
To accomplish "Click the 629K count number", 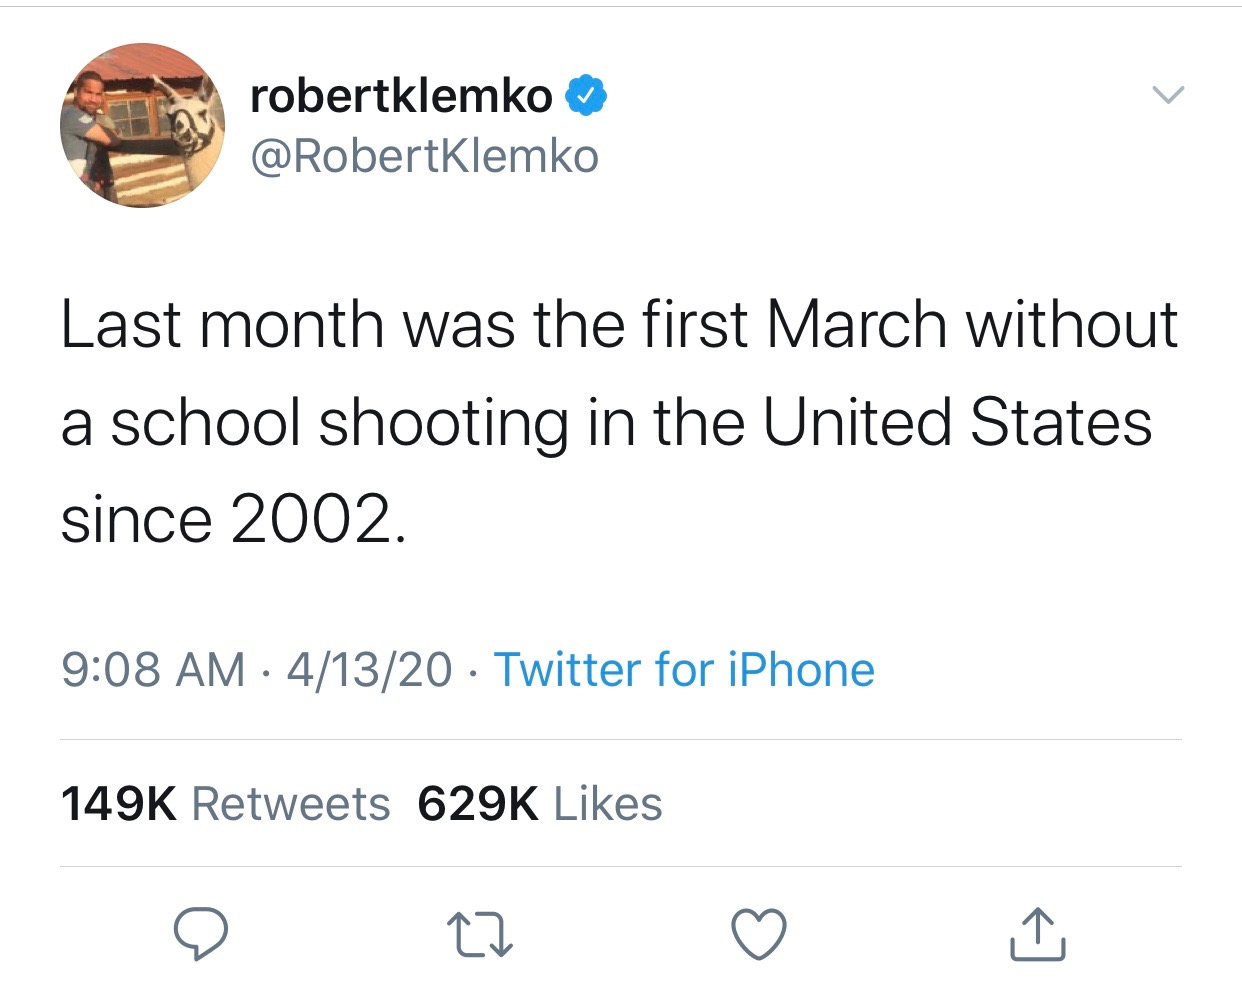I will click(x=478, y=804).
